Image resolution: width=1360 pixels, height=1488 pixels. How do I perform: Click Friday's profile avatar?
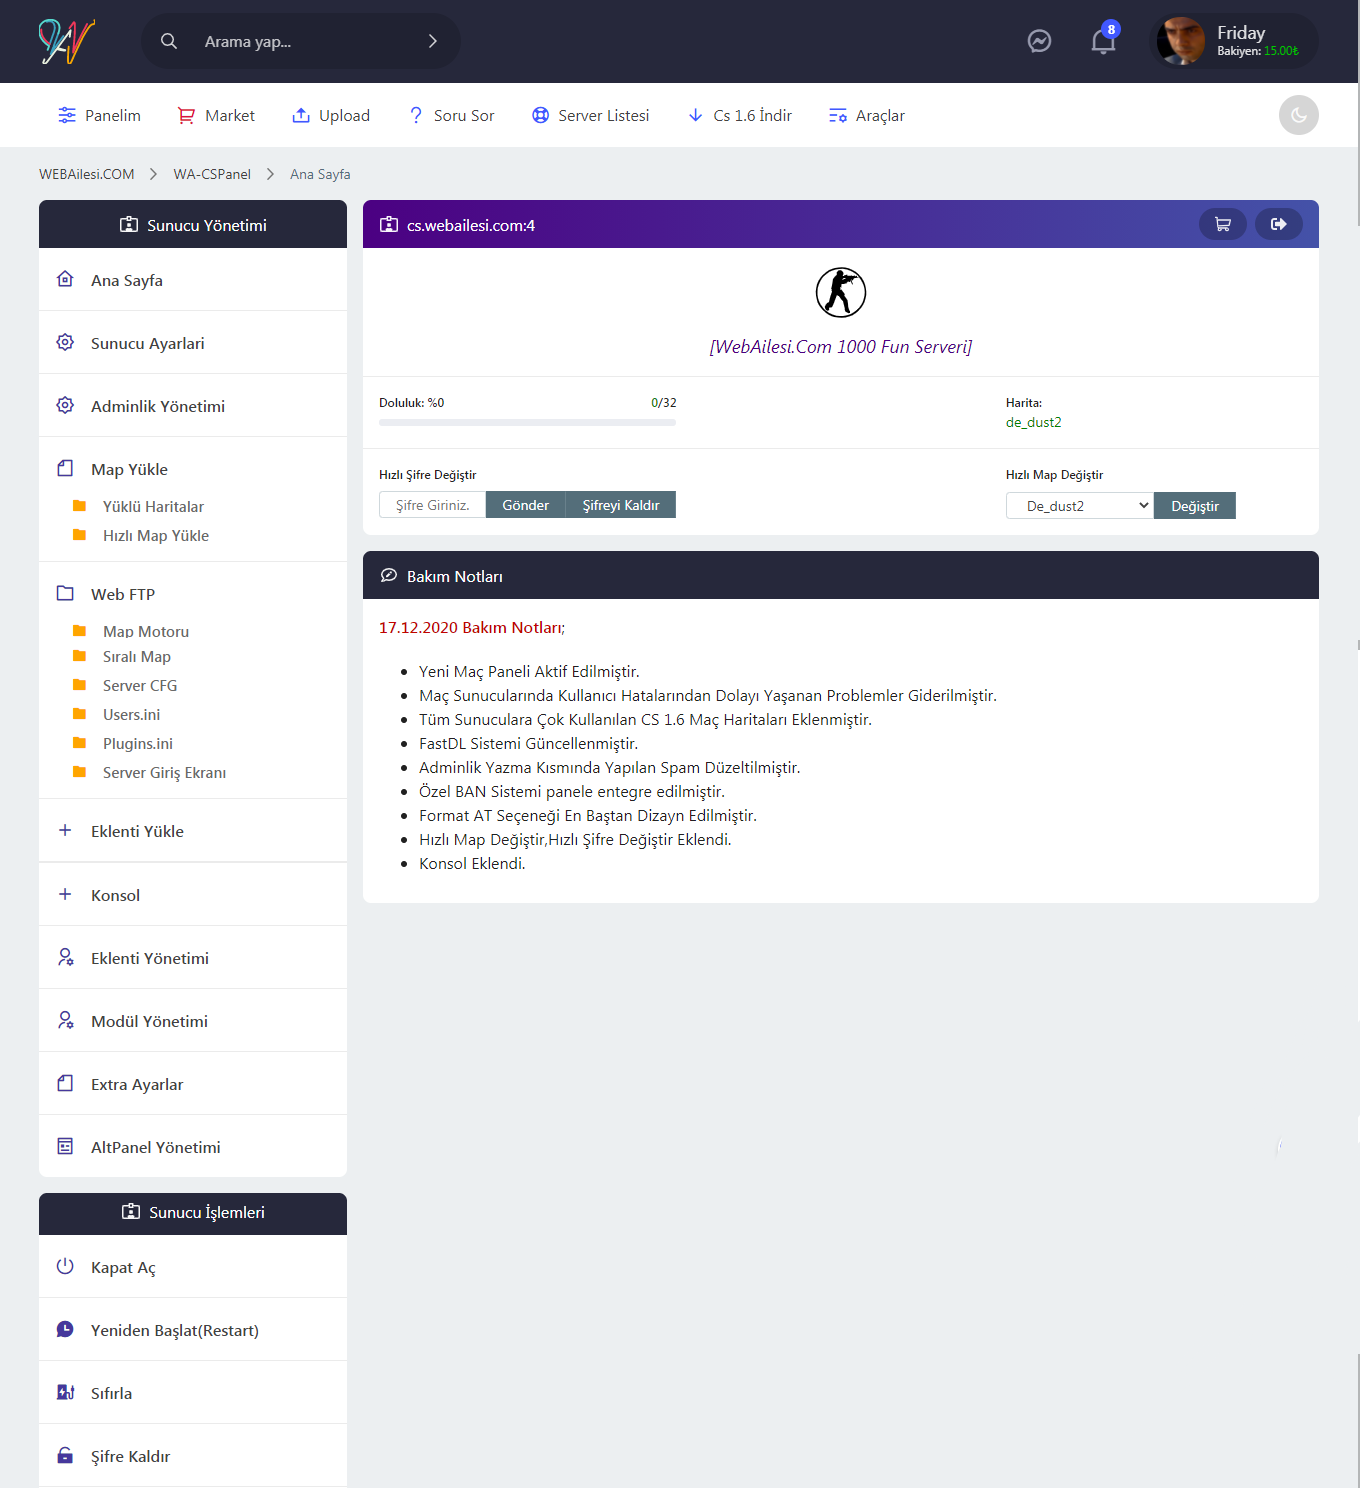(x=1181, y=41)
